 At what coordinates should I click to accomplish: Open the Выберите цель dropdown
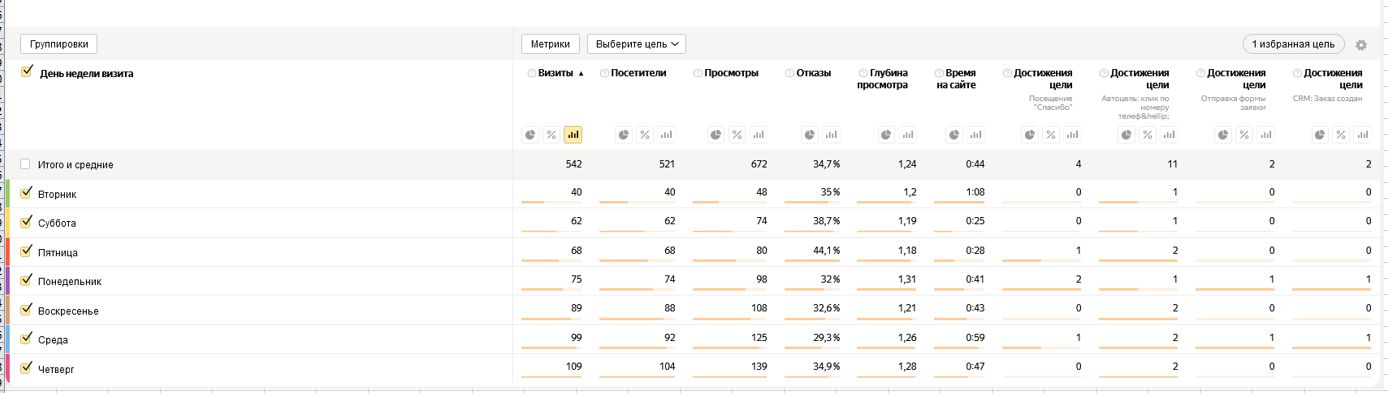point(636,44)
